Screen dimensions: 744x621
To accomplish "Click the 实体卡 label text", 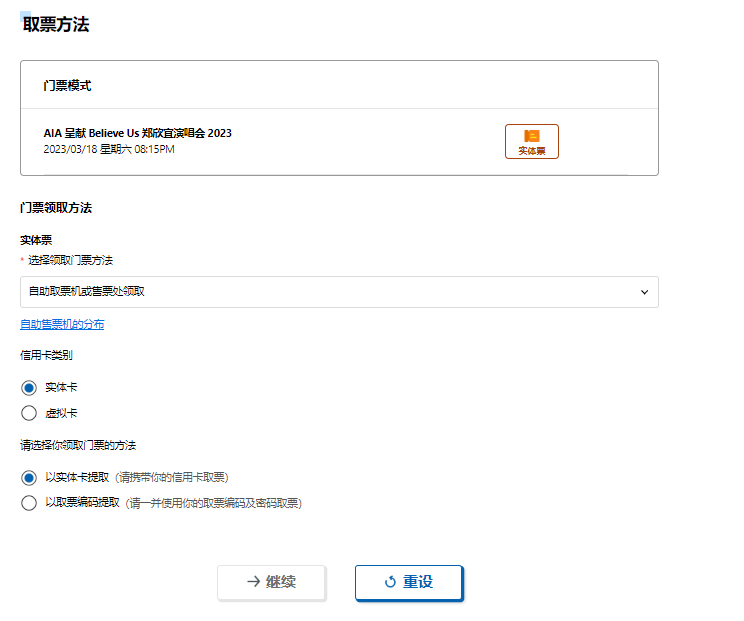I will [61, 388].
